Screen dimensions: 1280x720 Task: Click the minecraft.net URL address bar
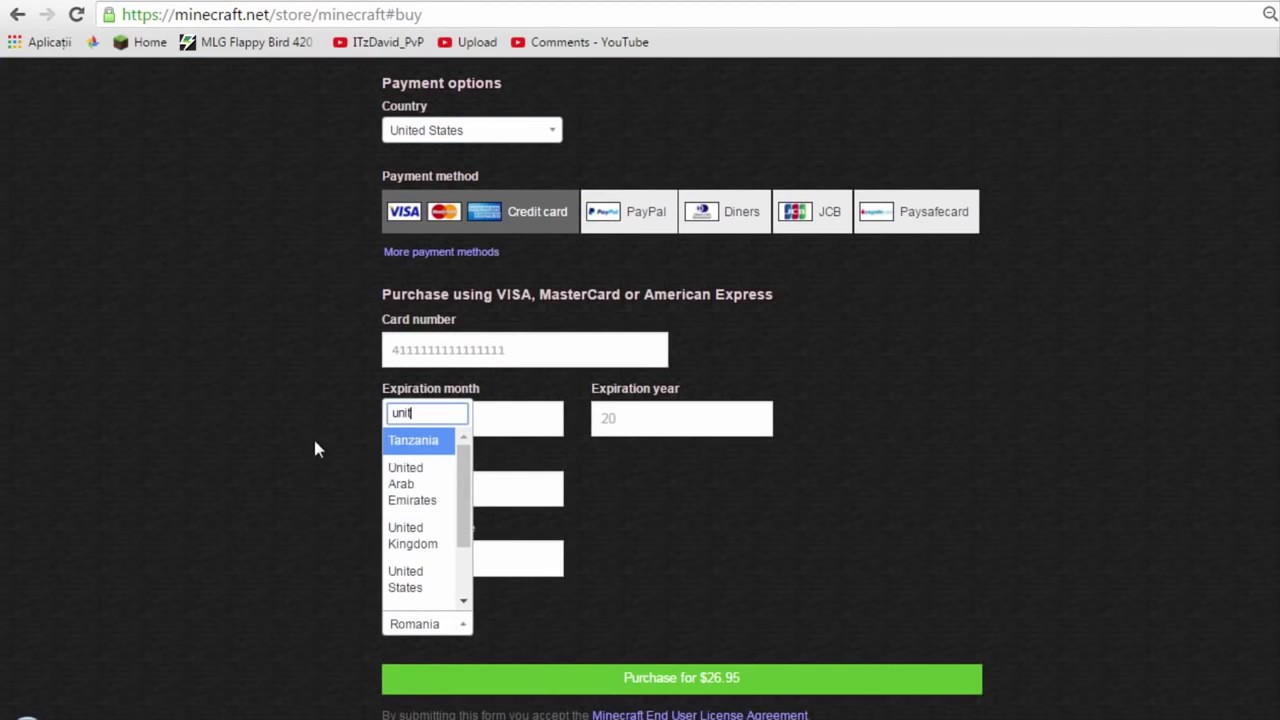(x=680, y=14)
